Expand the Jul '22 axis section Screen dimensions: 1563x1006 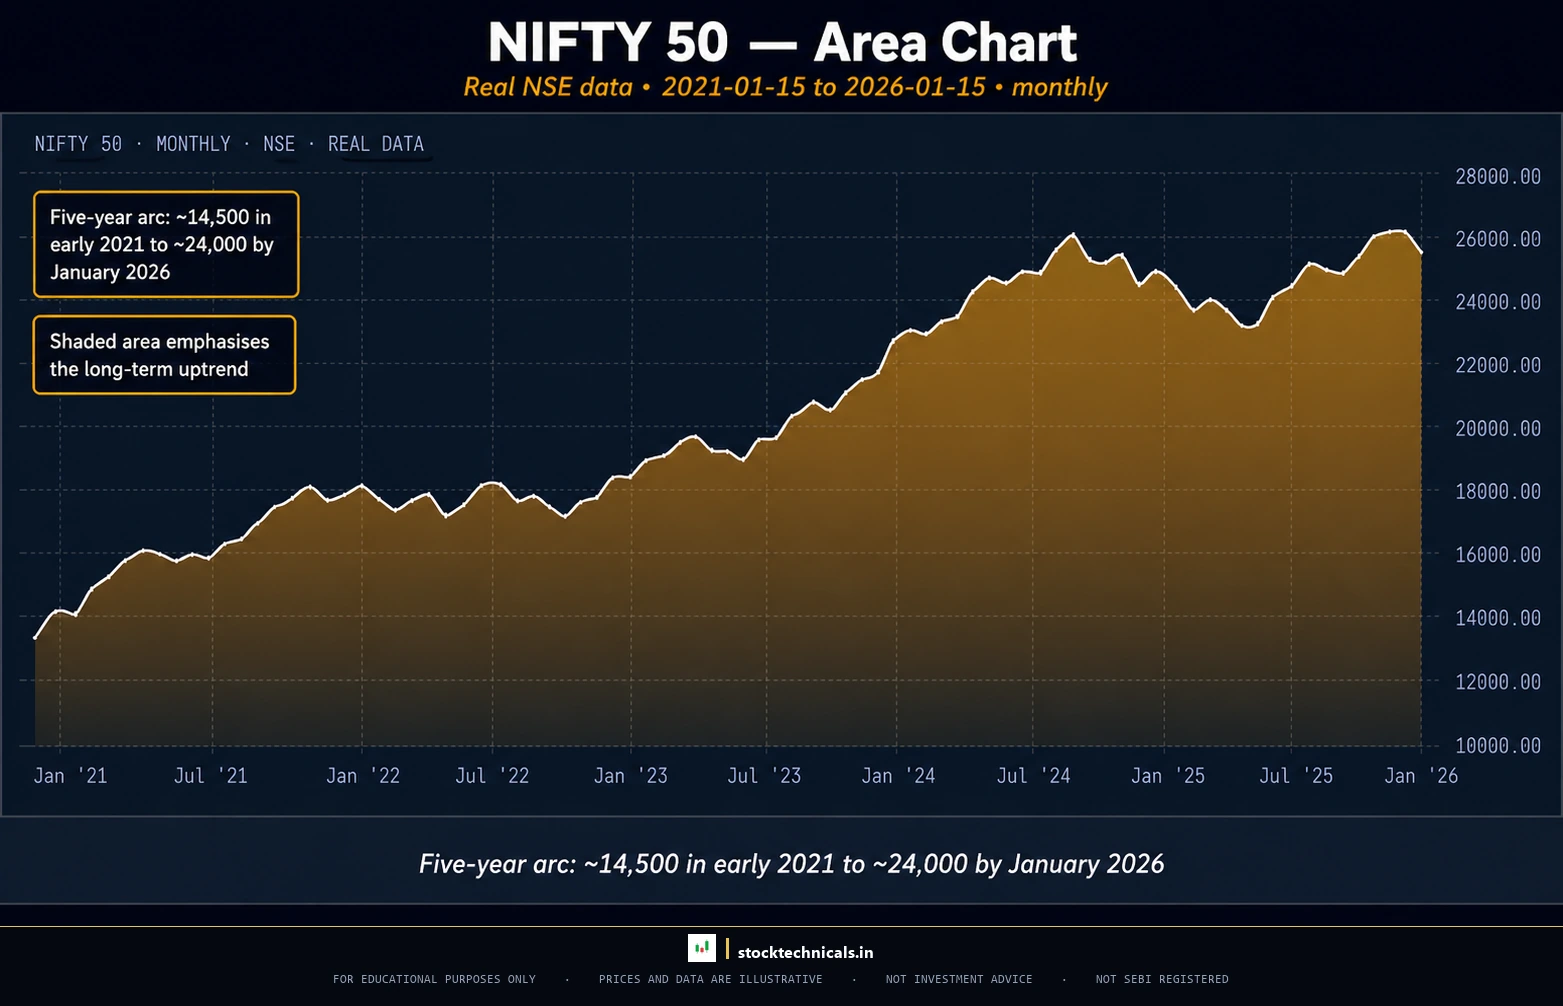pos(492,775)
